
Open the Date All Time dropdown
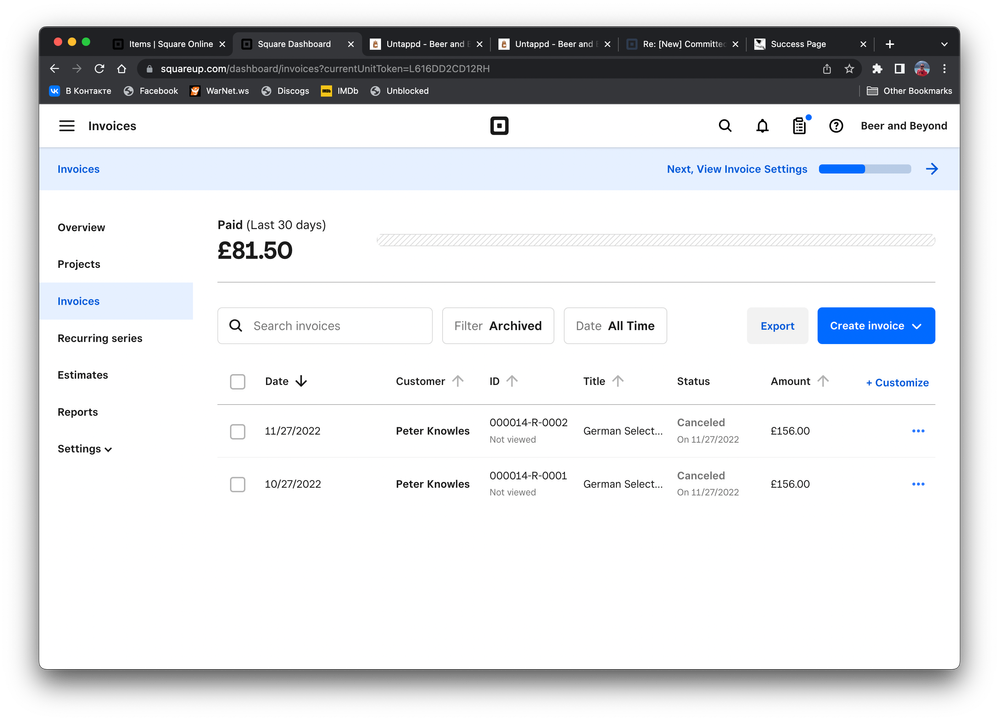click(x=615, y=326)
